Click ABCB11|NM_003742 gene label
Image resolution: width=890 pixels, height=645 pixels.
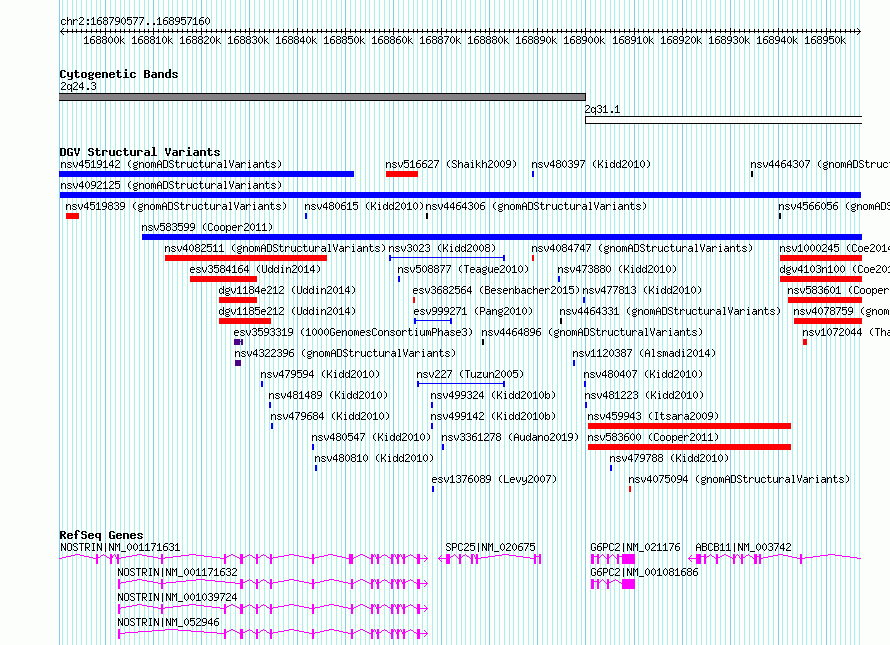pyautogui.click(x=743, y=547)
